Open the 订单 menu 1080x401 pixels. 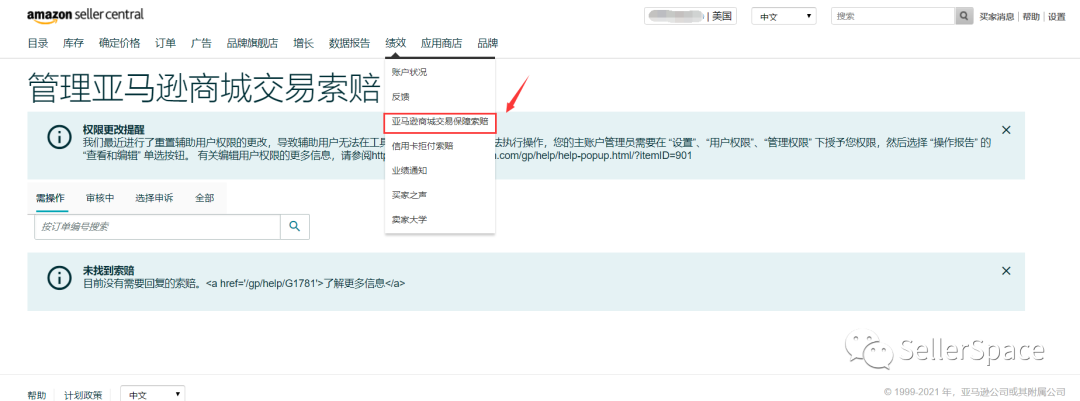165,43
